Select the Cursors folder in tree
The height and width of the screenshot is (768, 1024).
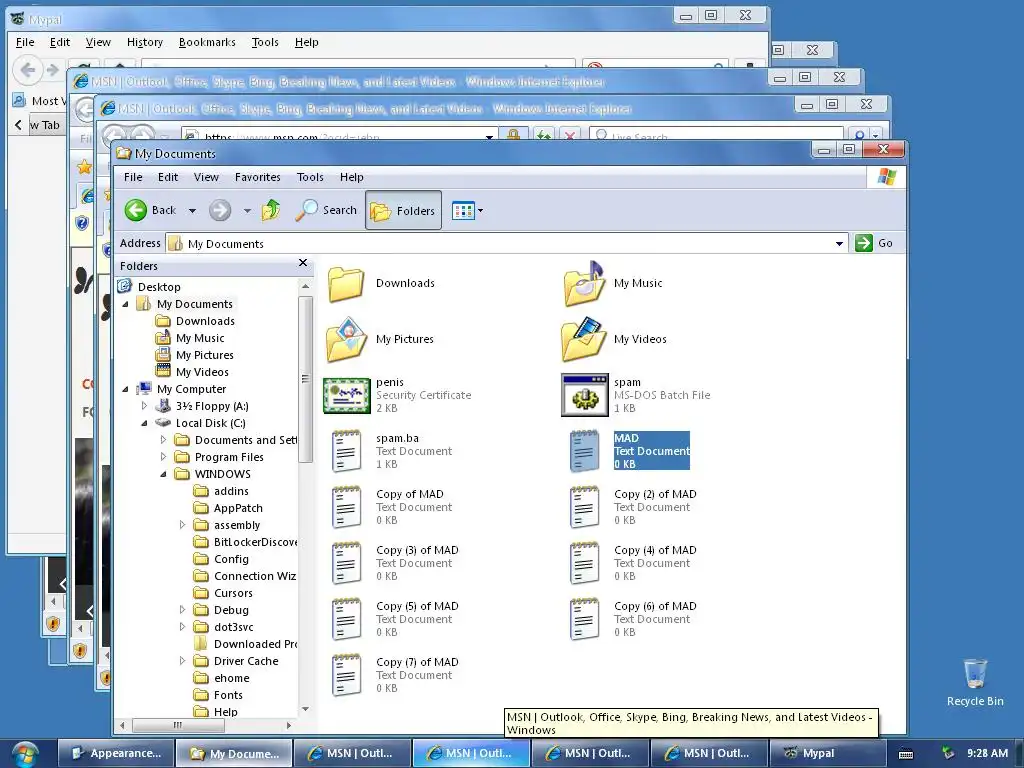pos(233,593)
